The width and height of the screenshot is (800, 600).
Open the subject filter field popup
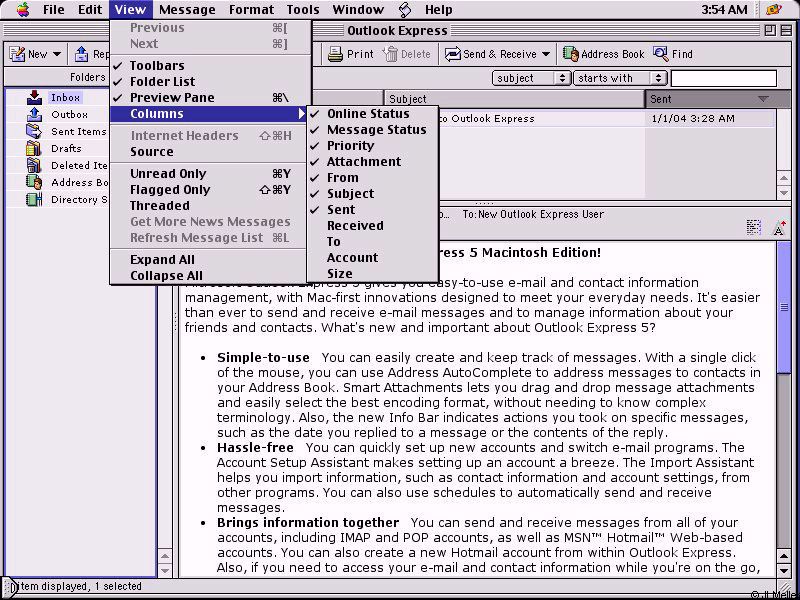click(531, 78)
